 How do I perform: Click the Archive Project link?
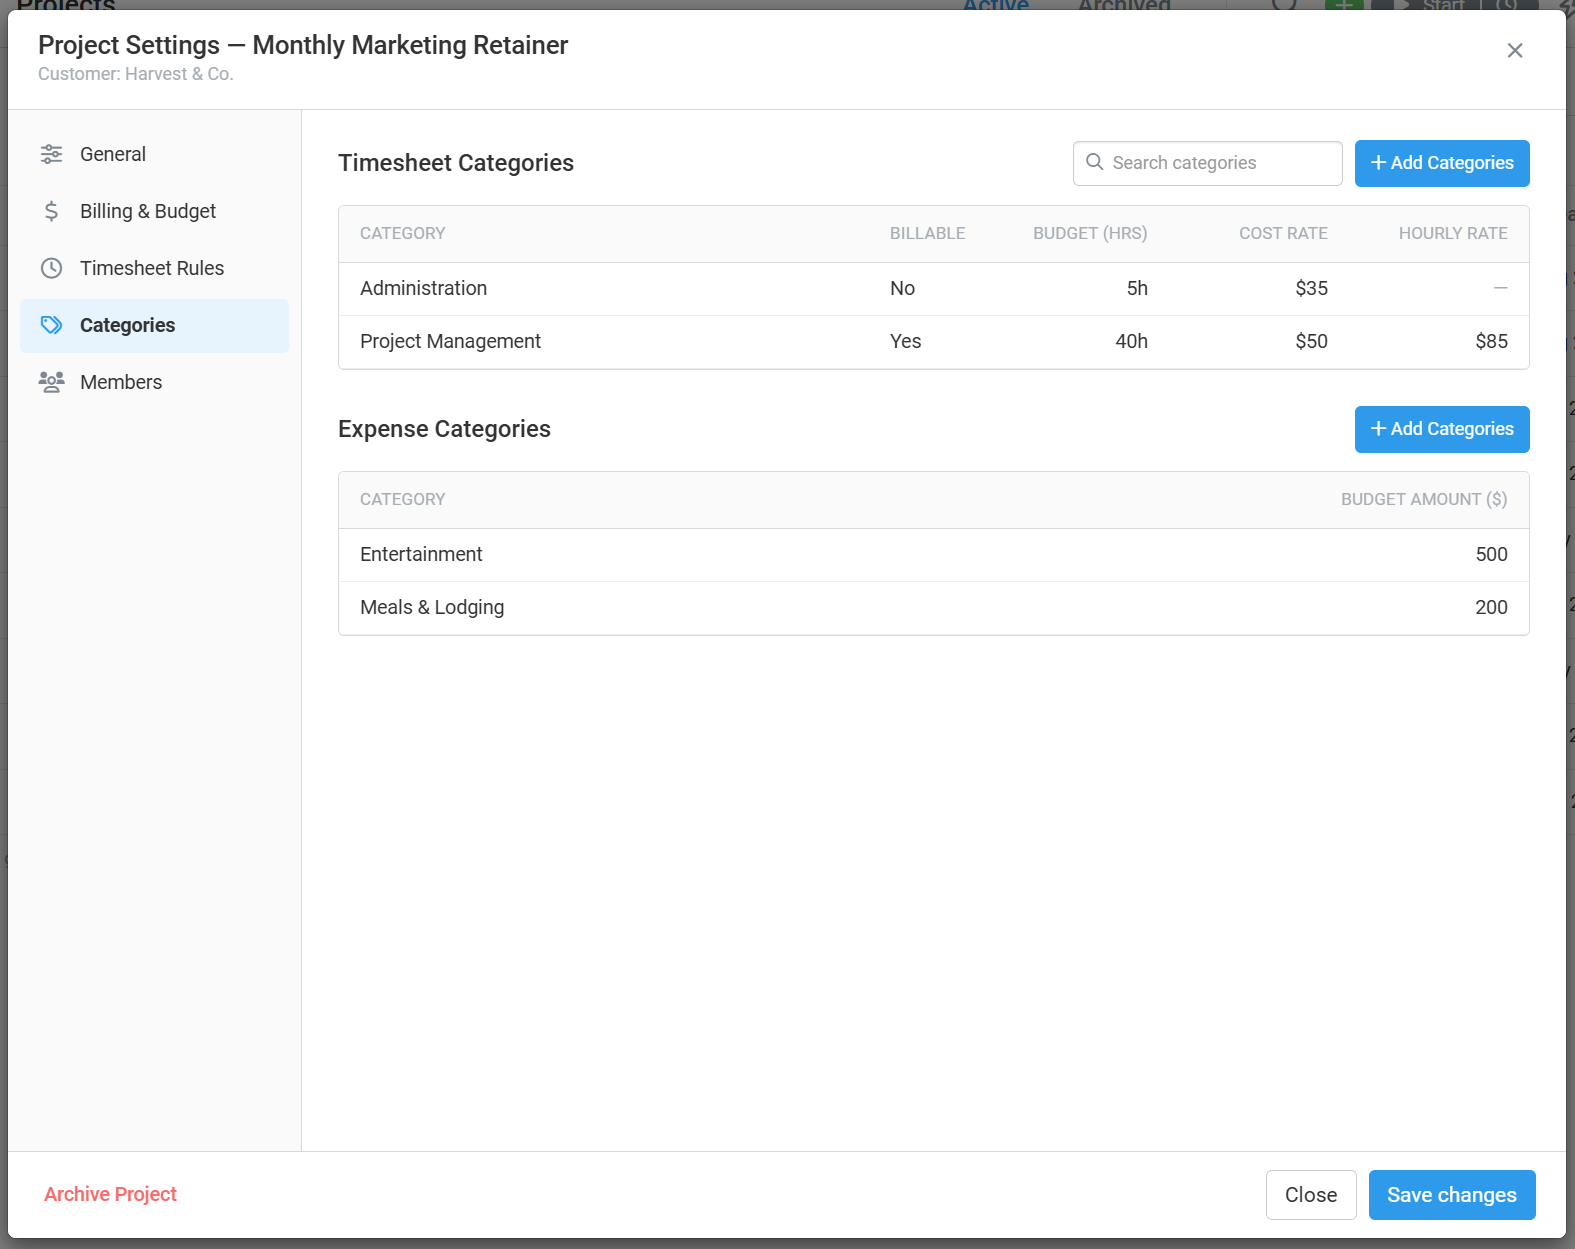110,1194
